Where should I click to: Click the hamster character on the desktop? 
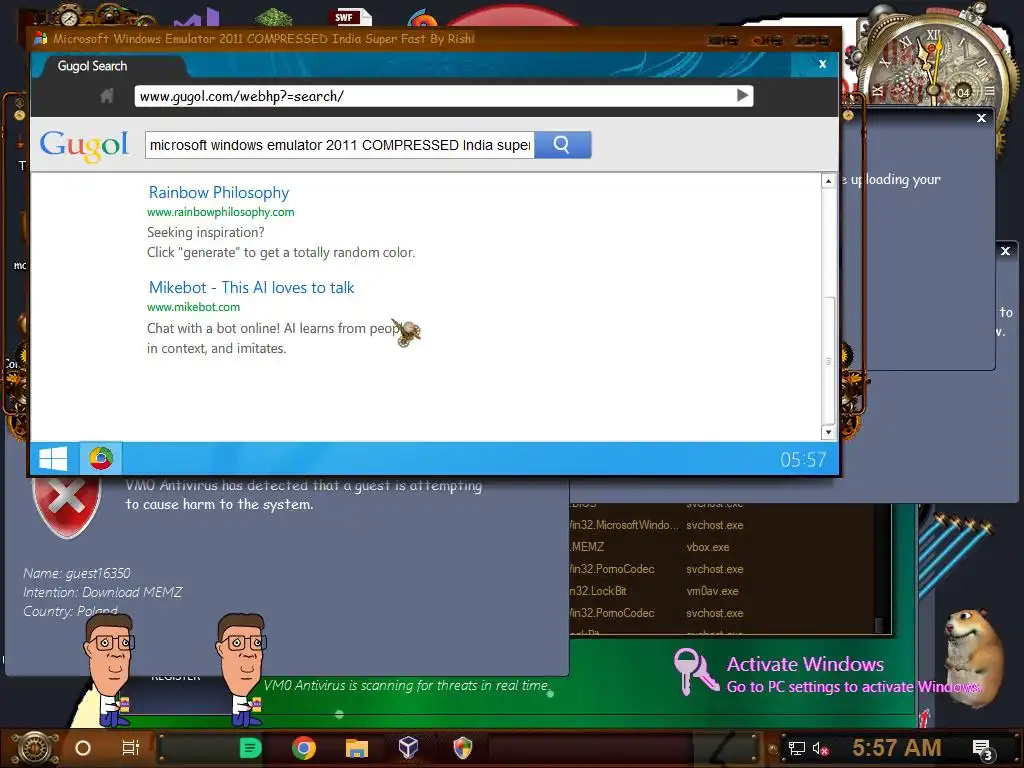pos(974,656)
